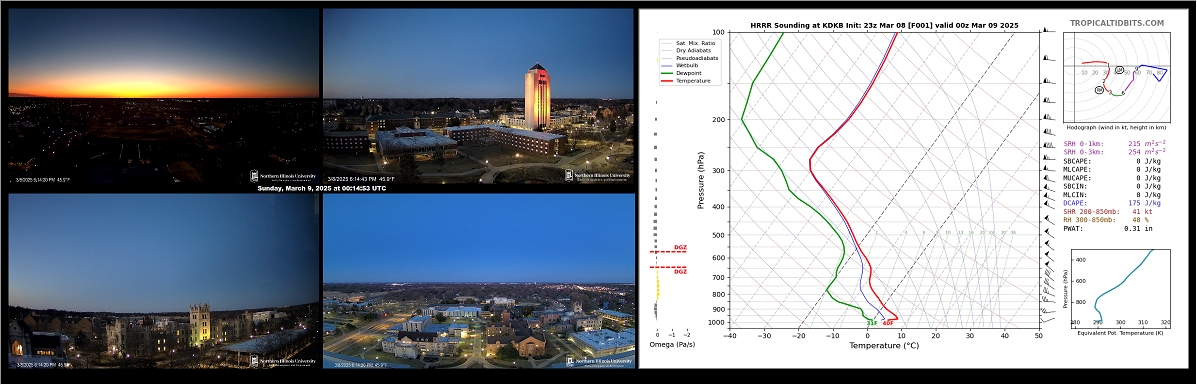
Task: Select the Temperature legend entry
Action: tap(686, 80)
